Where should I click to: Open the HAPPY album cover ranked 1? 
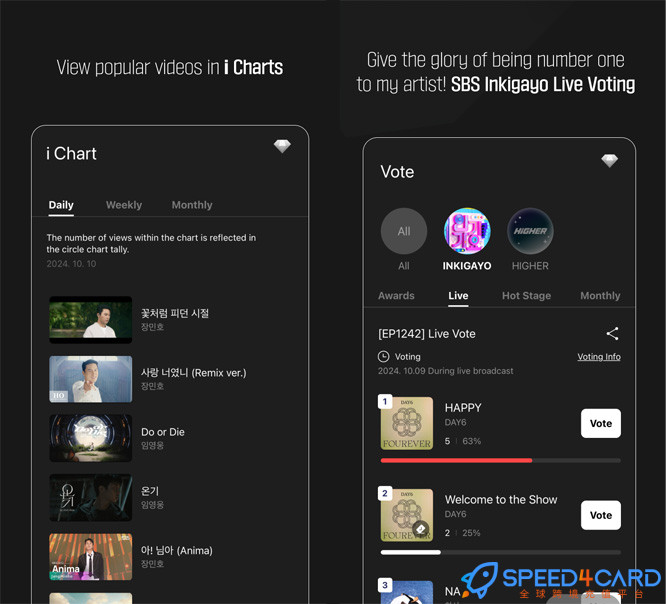[x=407, y=423]
